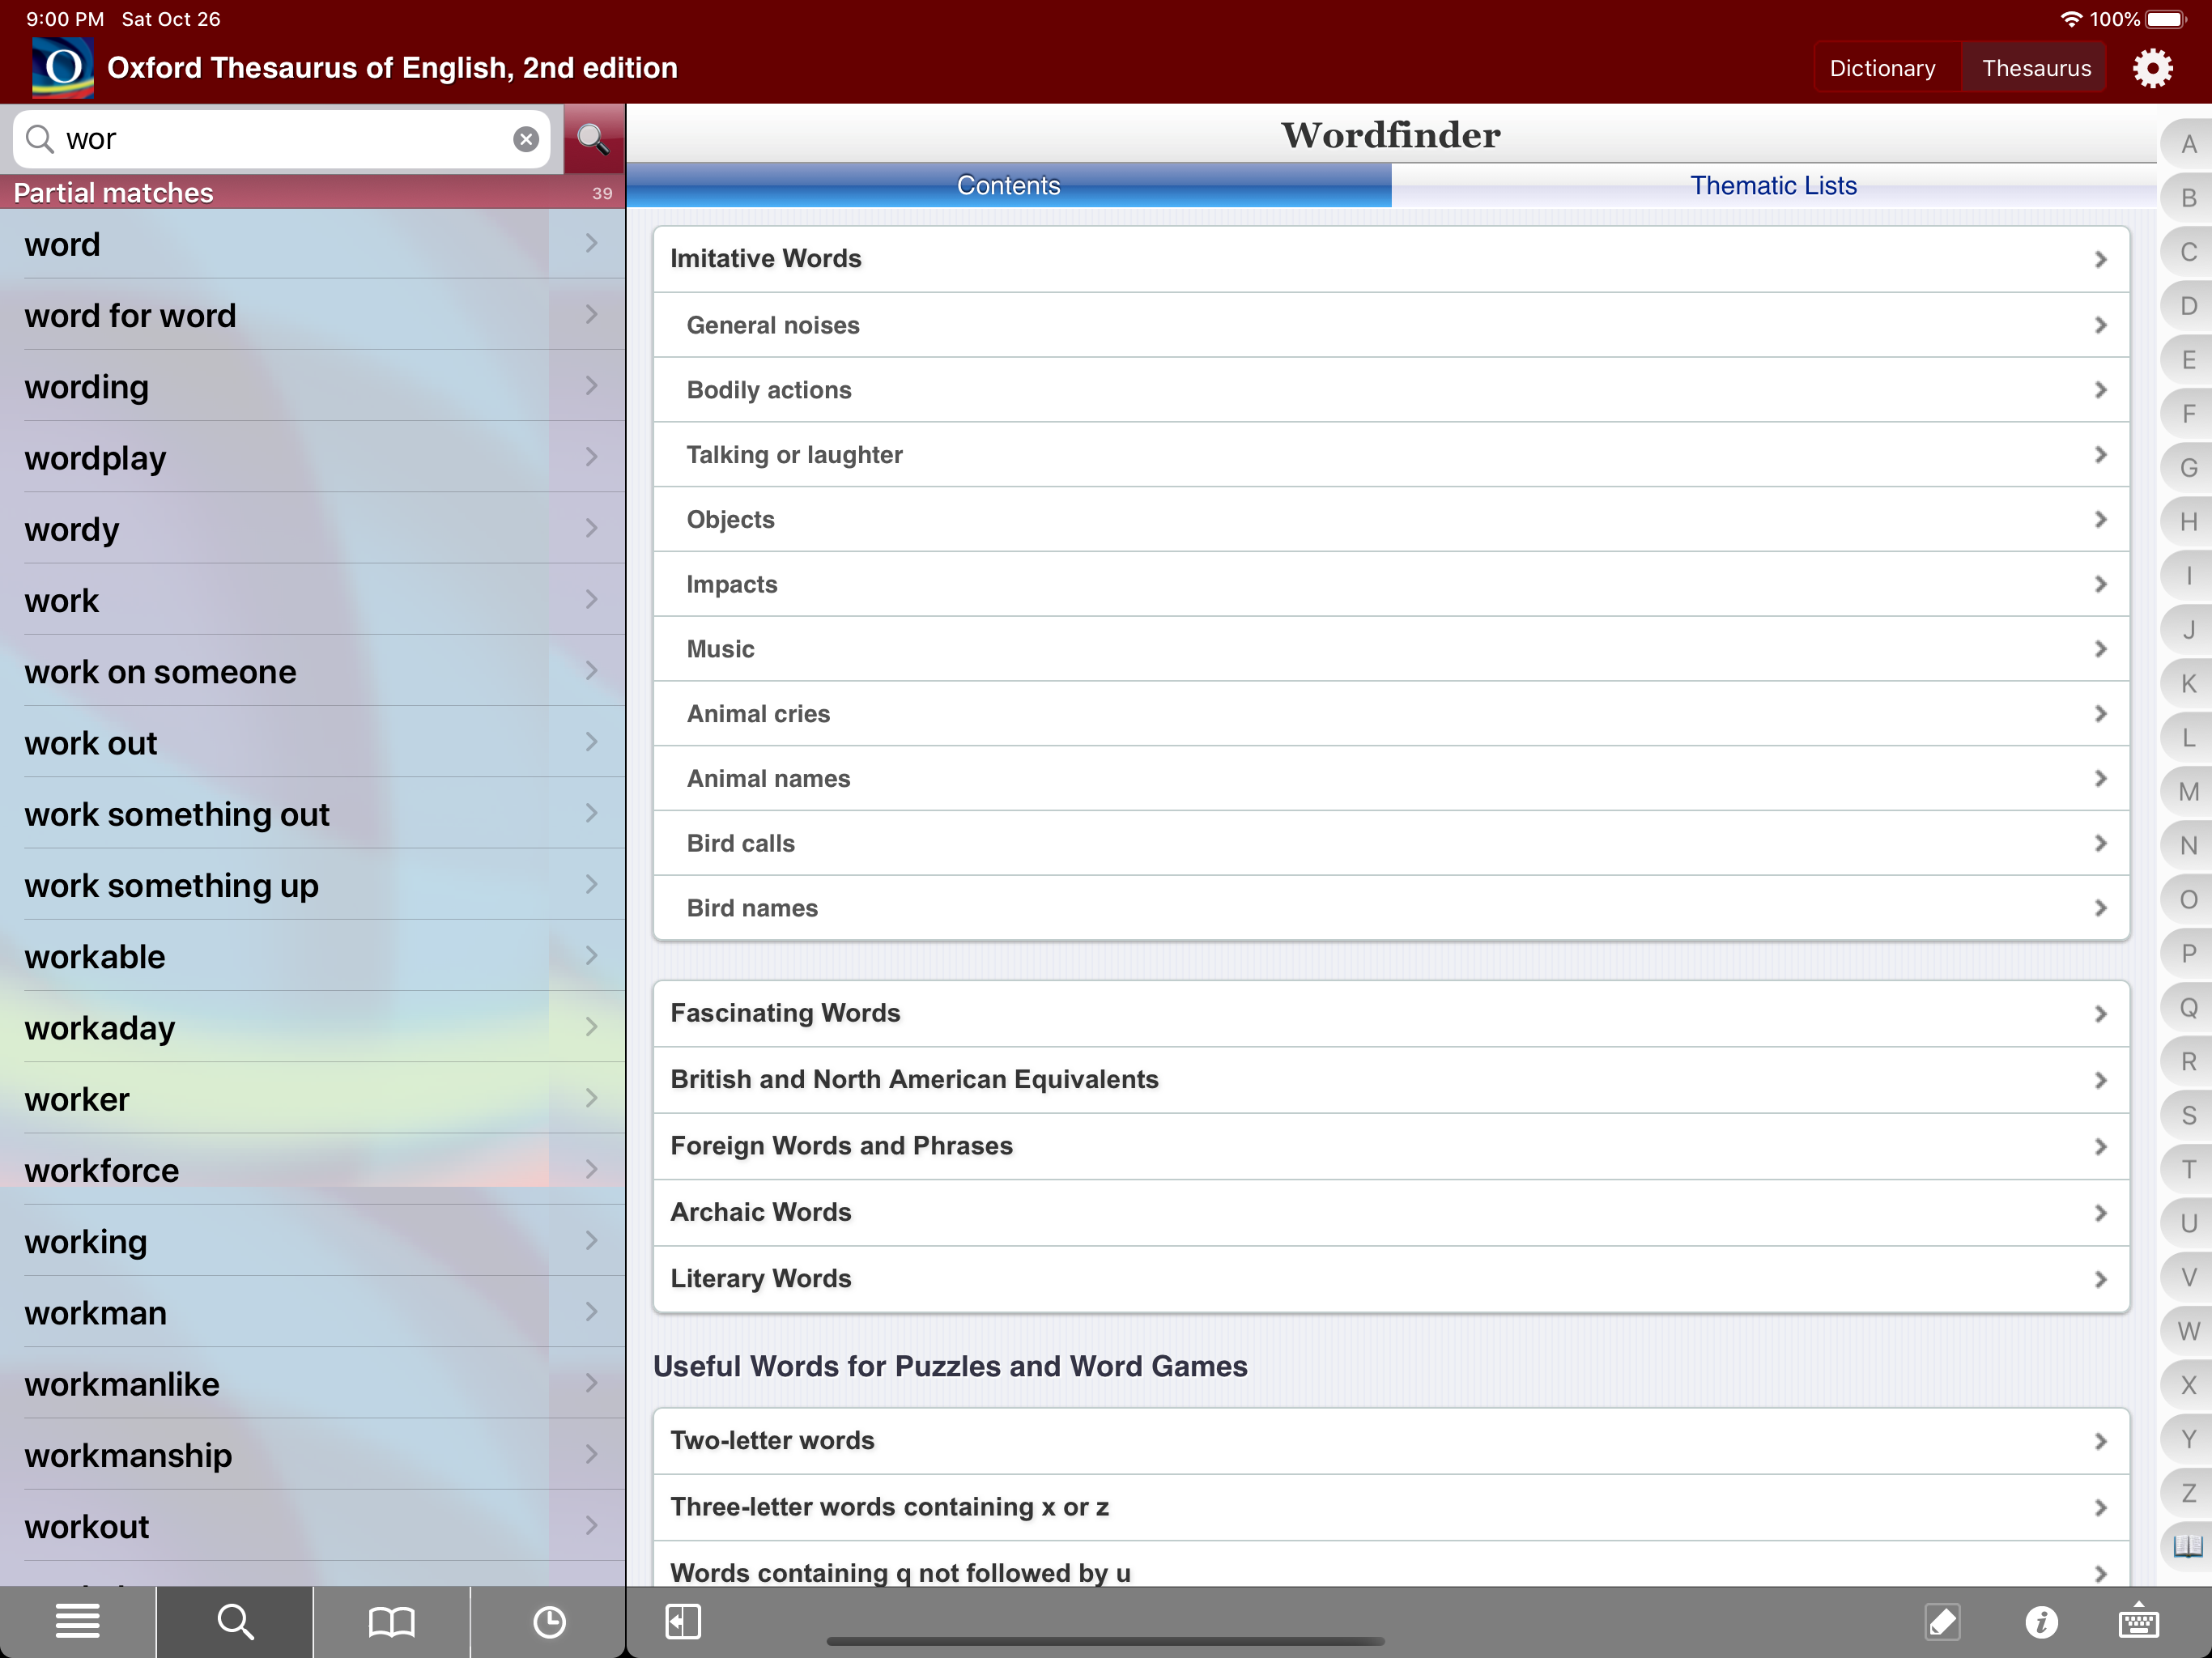Open the history clock icon
This screenshot has width=2212, height=1658.
[549, 1621]
